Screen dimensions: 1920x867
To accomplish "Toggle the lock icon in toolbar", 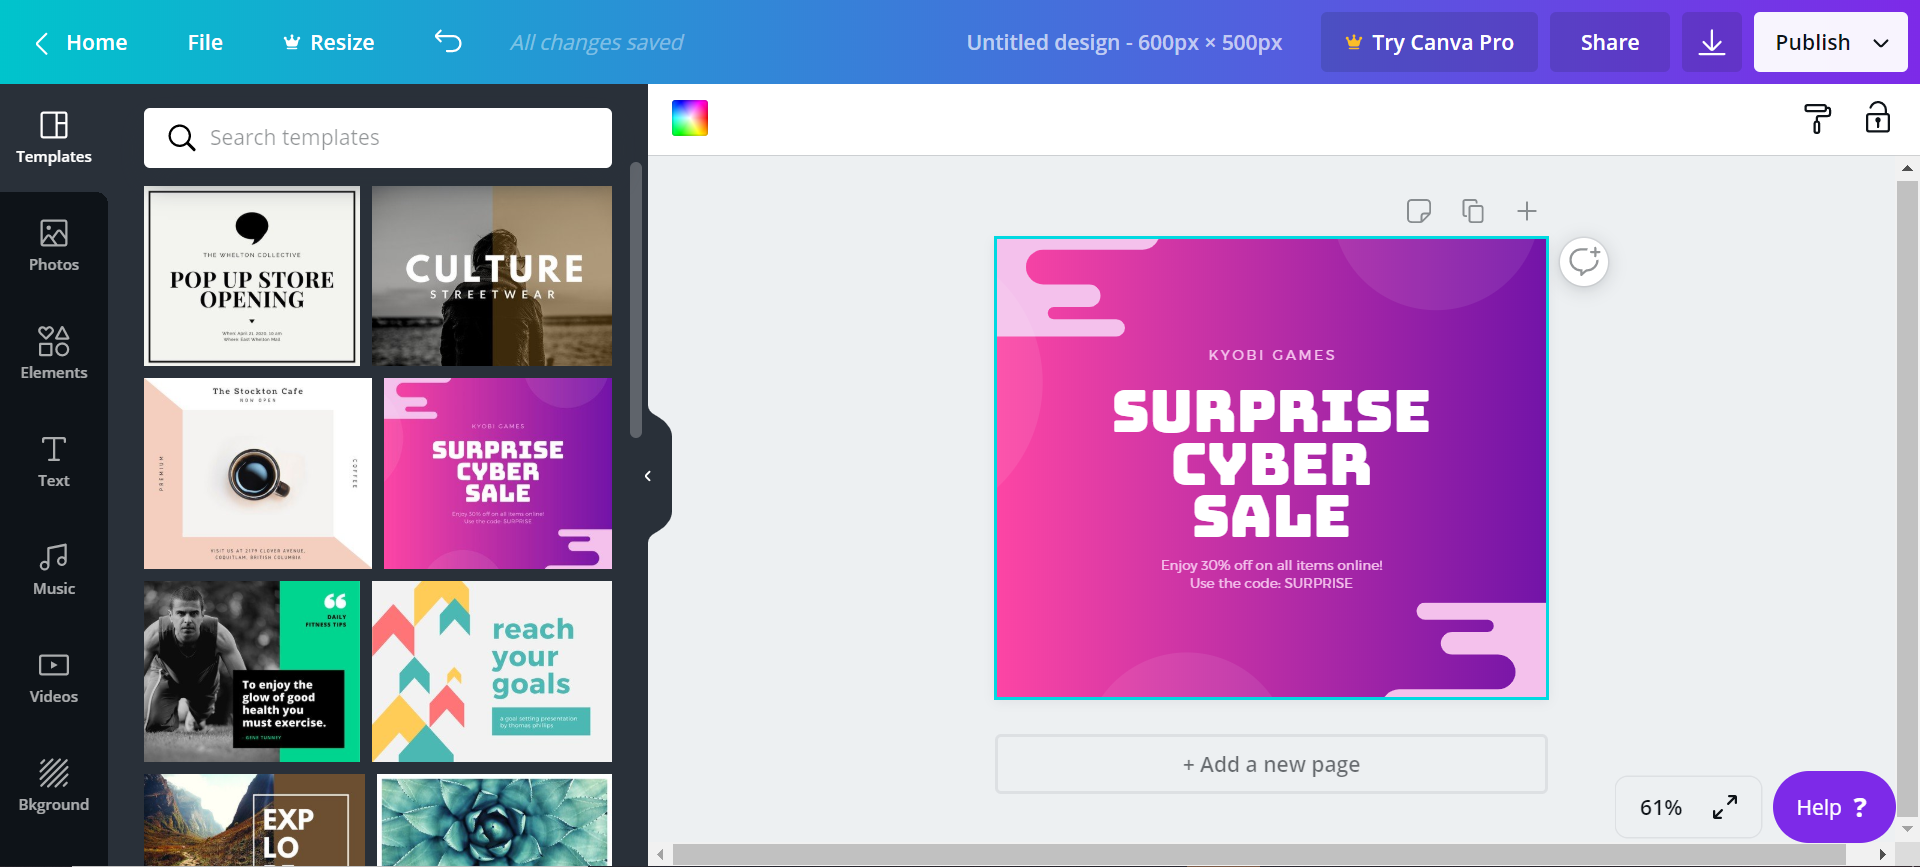I will [x=1877, y=118].
